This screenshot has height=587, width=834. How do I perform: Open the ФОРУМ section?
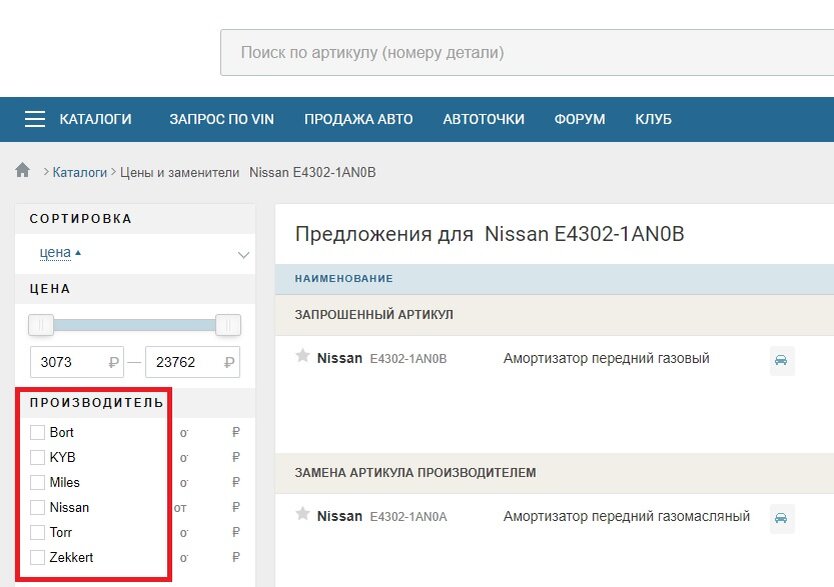580,119
